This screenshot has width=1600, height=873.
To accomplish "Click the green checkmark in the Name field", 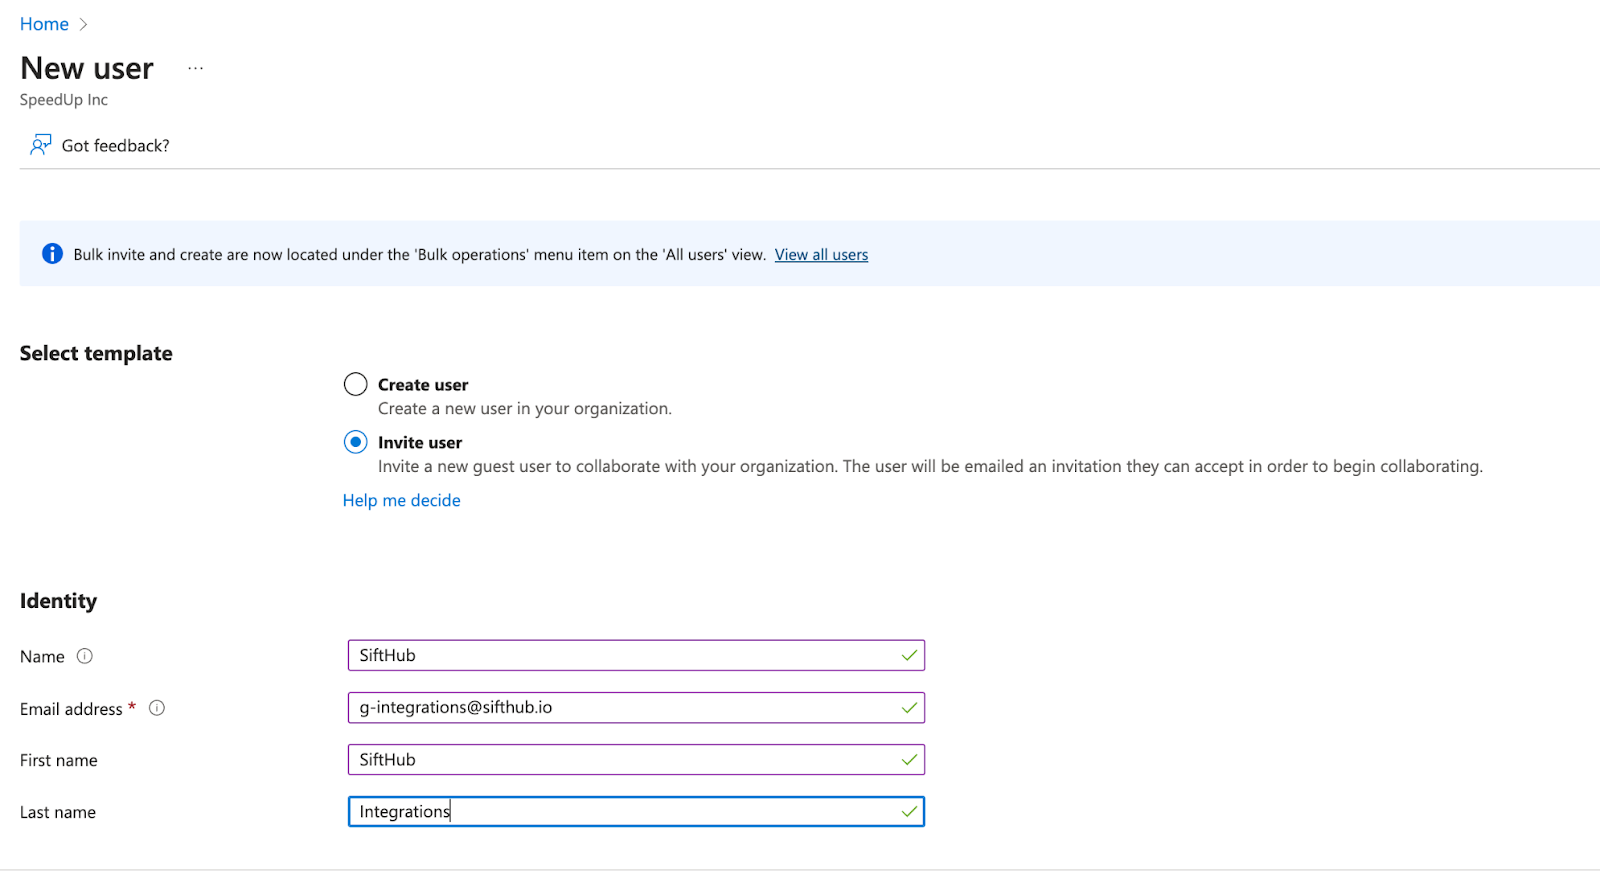I will coord(909,656).
